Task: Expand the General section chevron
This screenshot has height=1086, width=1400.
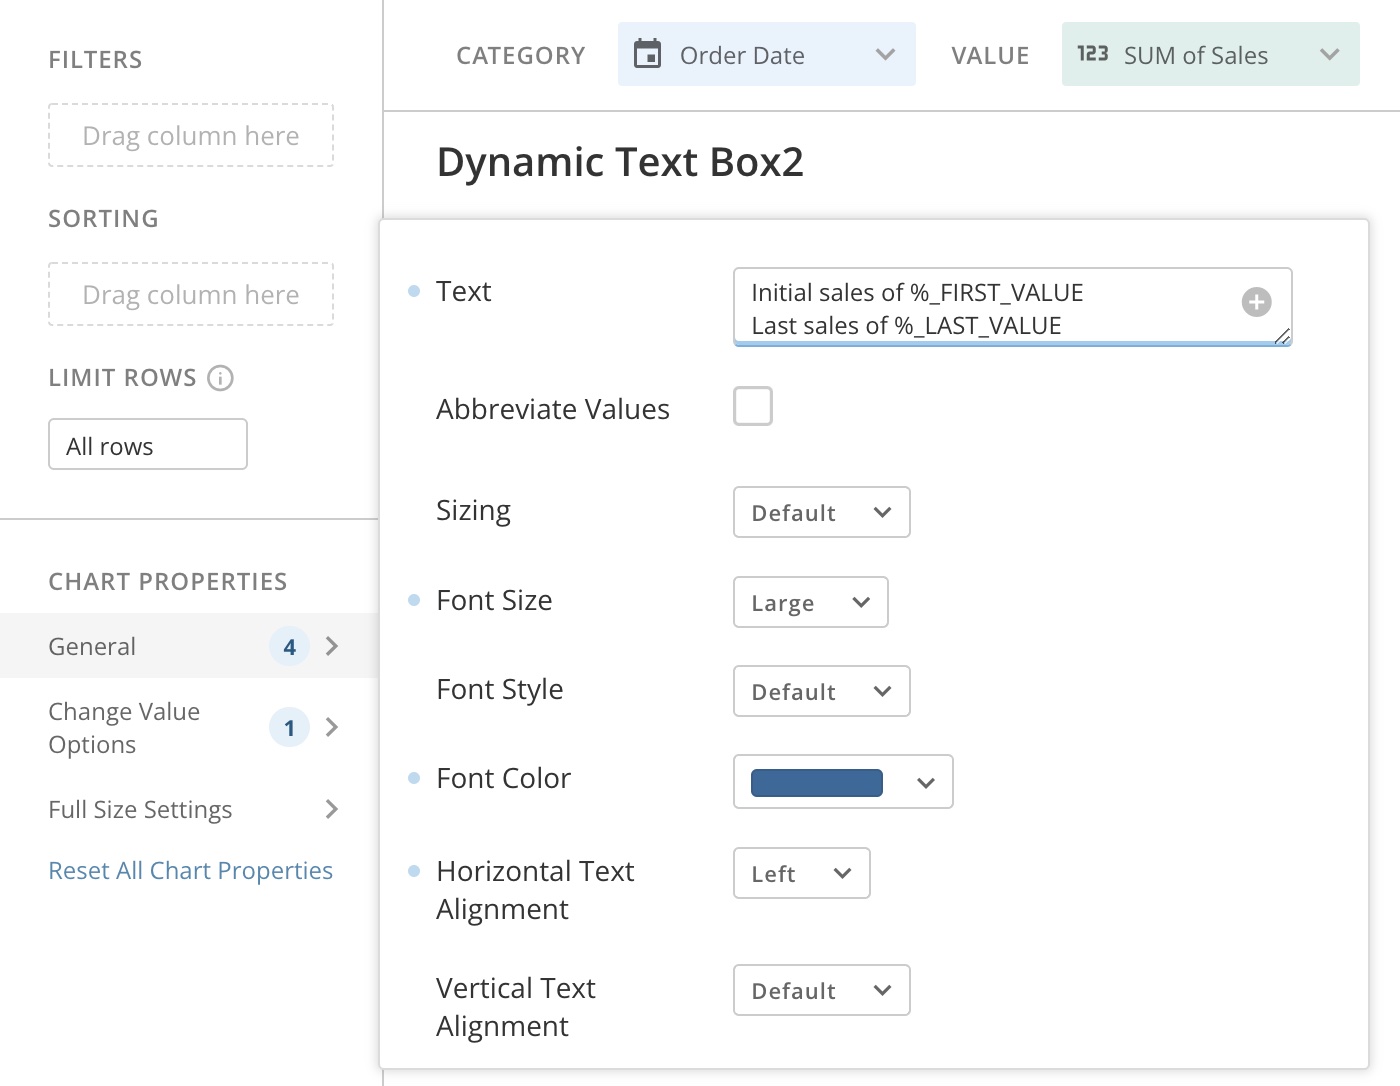Action: (x=334, y=646)
